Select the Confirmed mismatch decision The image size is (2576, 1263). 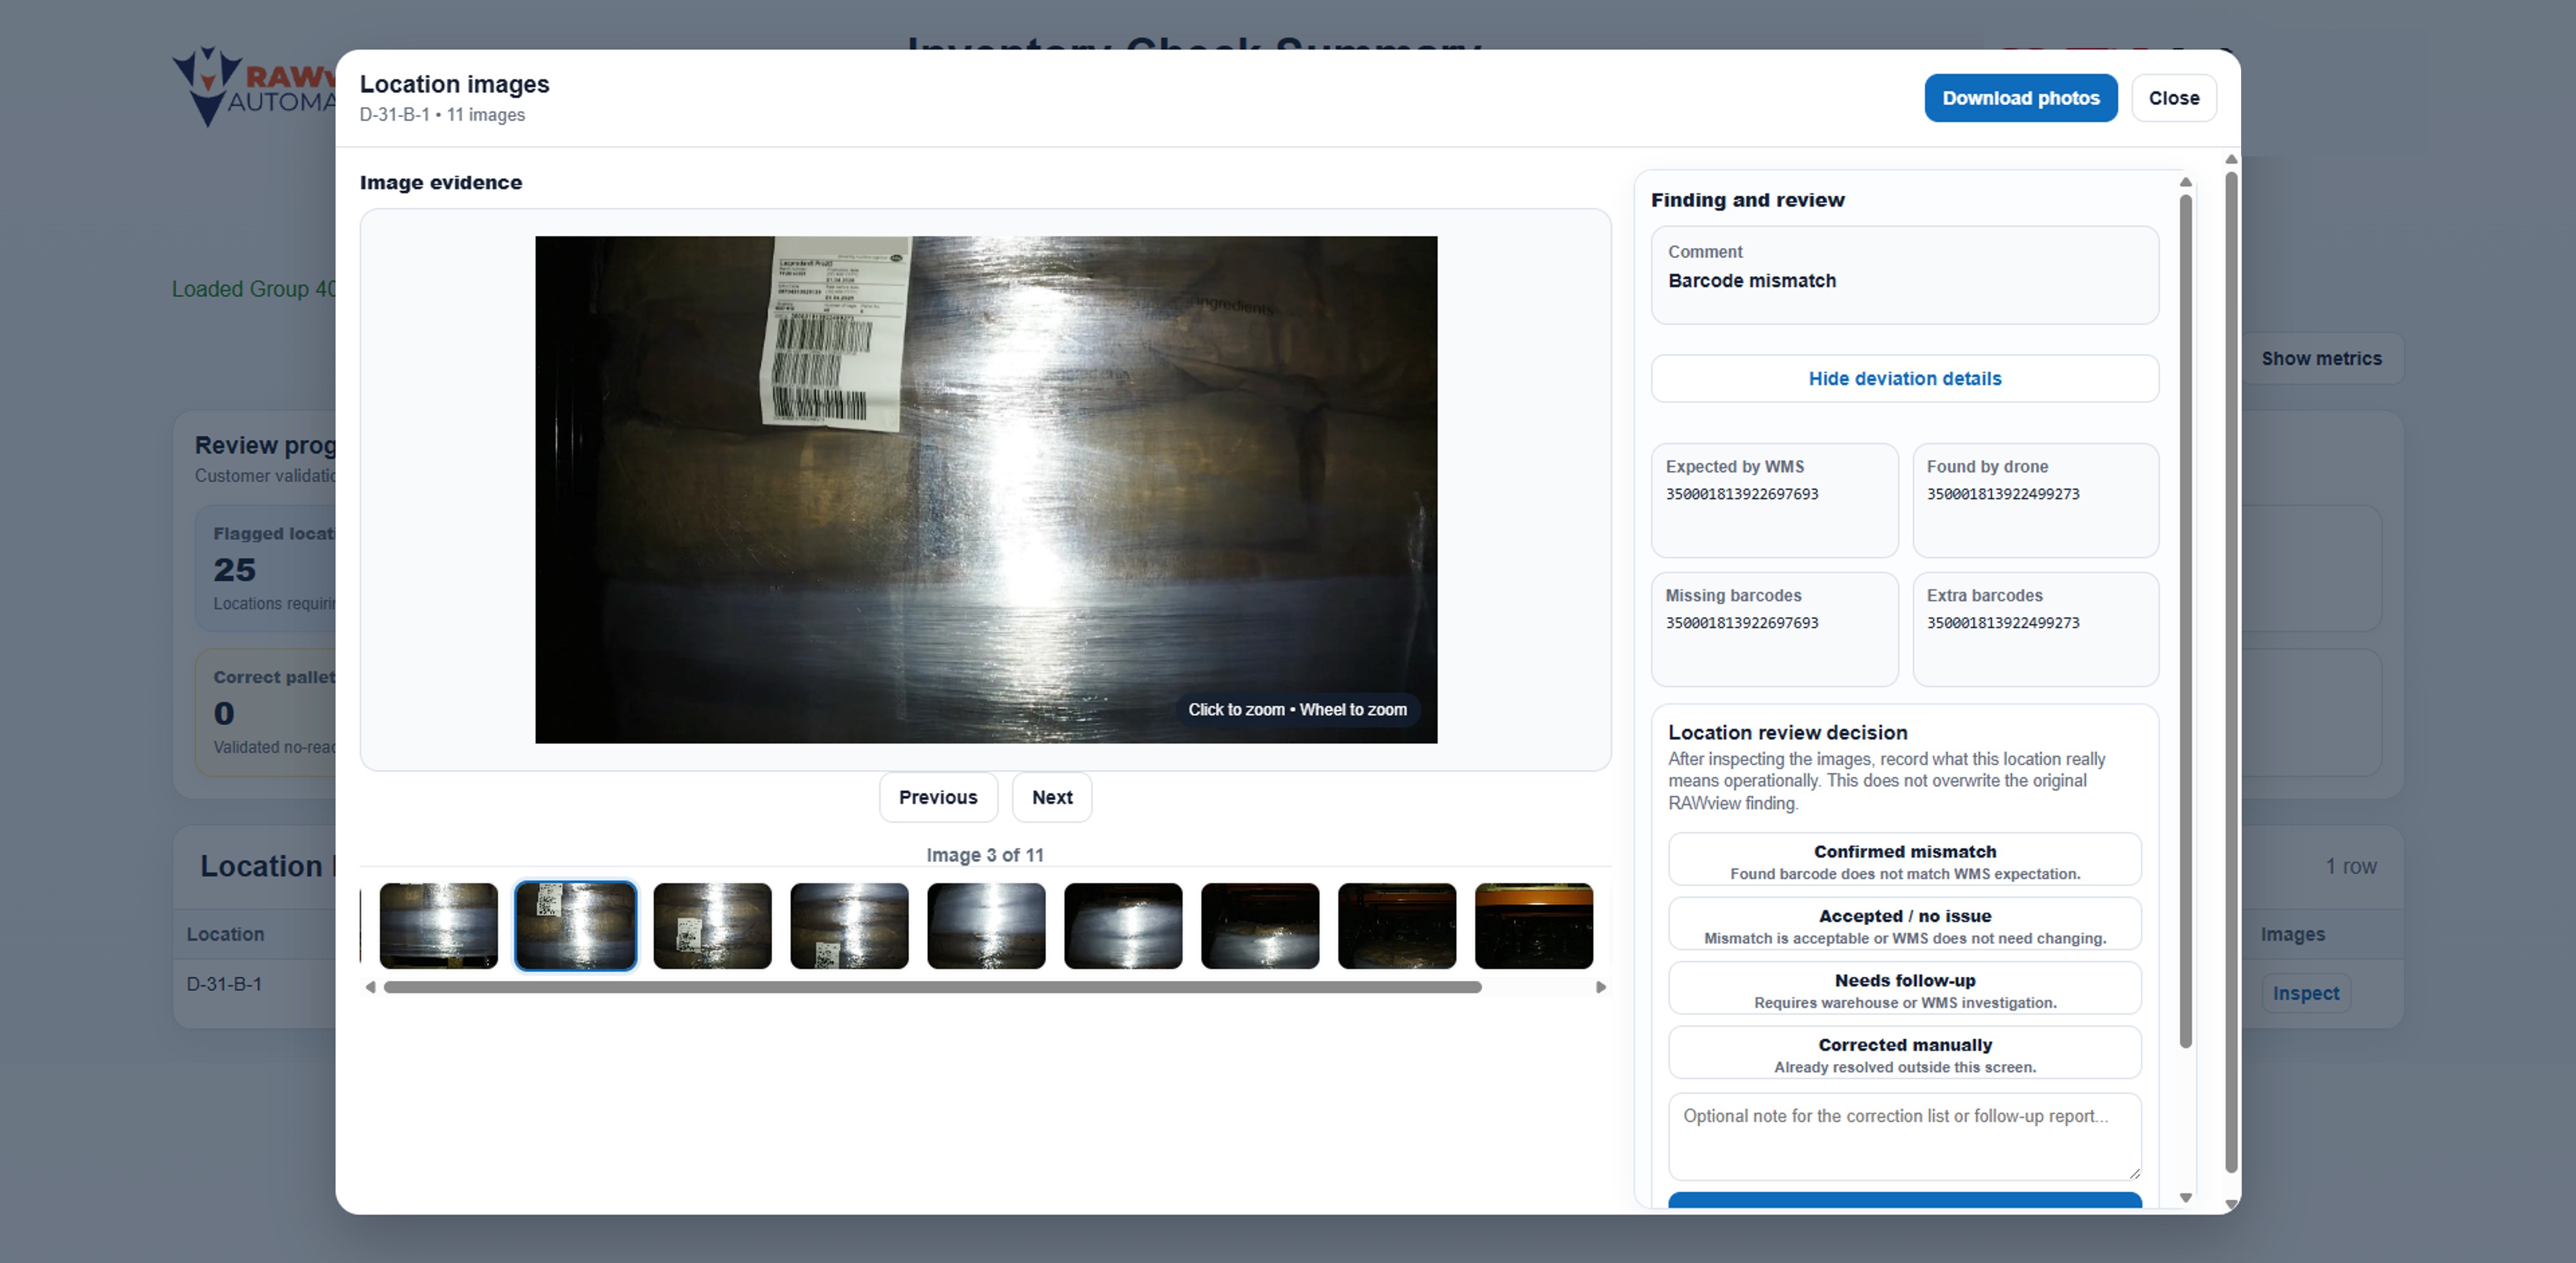1904,860
